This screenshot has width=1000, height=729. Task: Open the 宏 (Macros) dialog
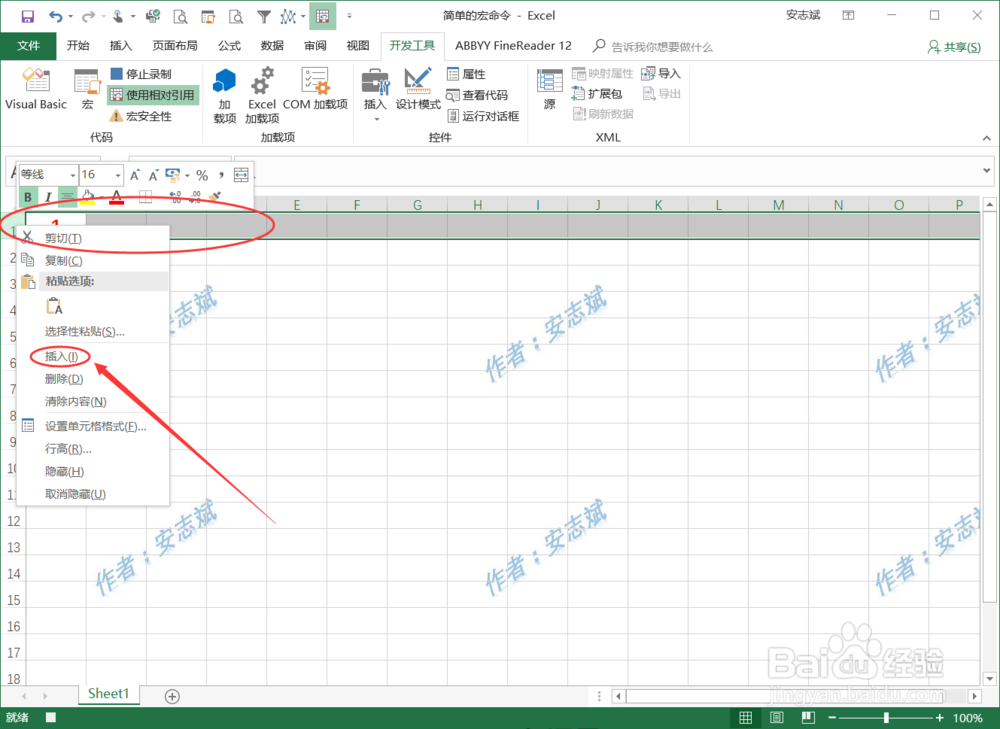click(x=87, y=89)
